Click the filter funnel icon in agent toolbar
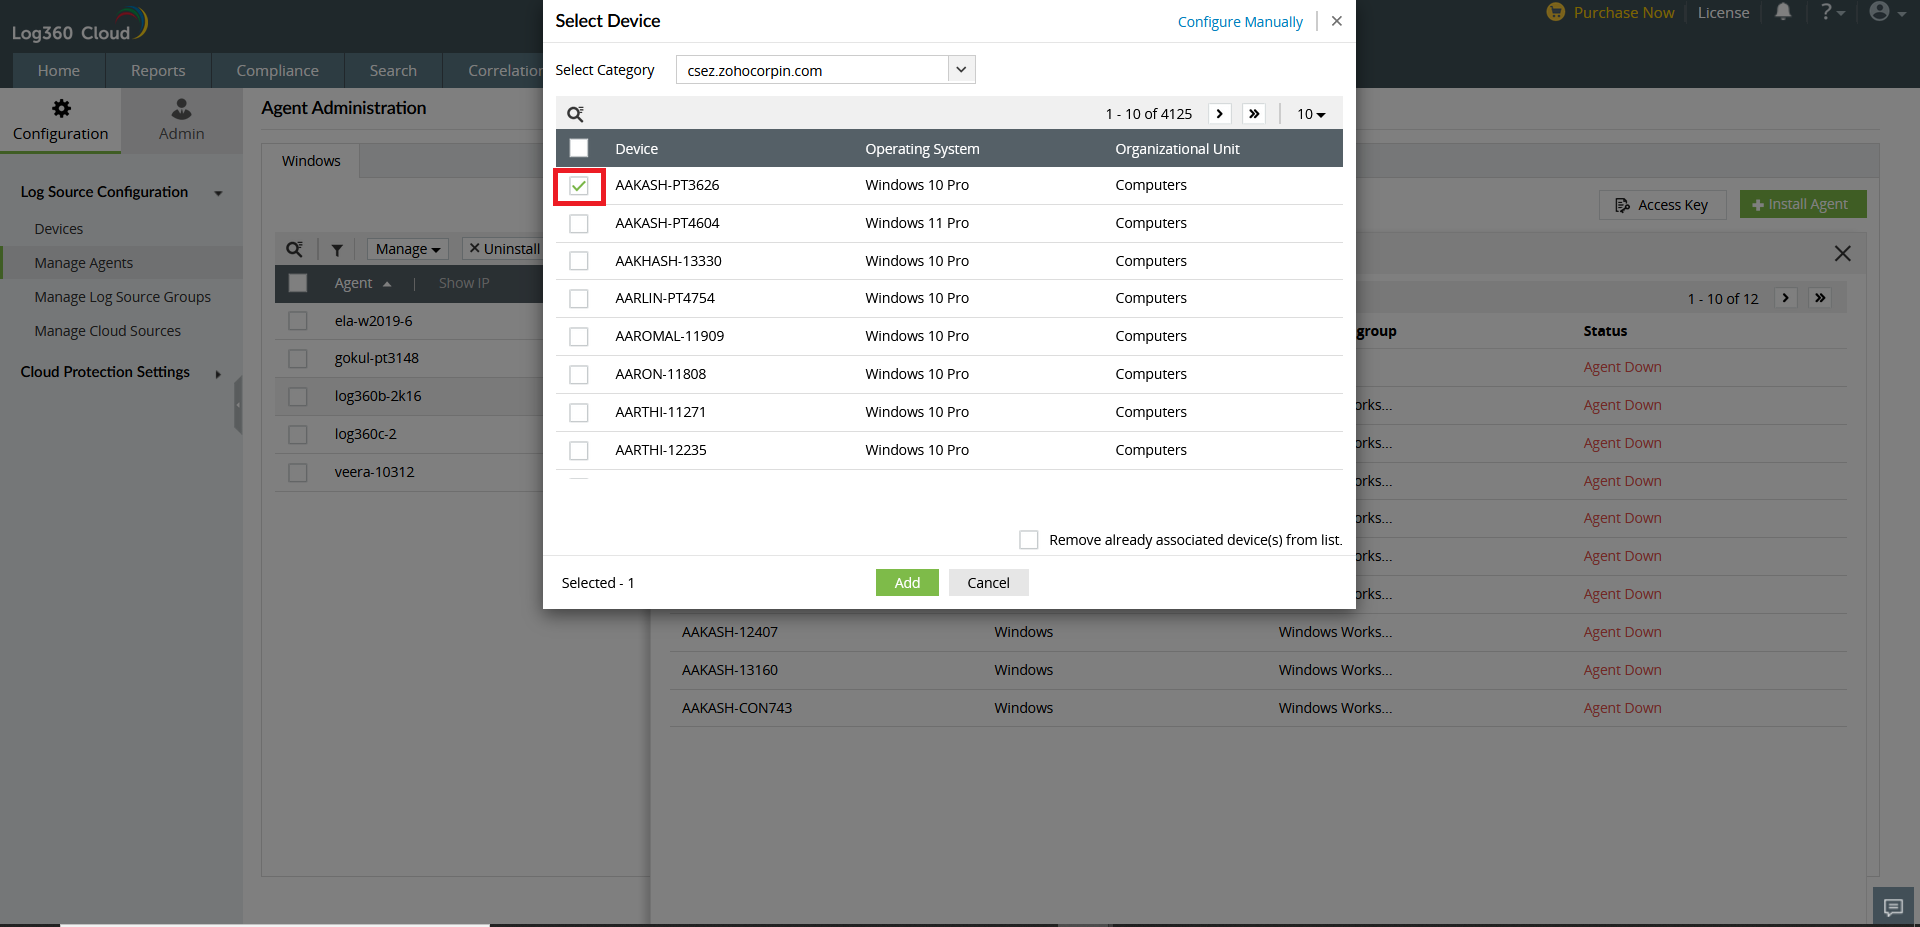Screen dimensions: 1920x927 click(x=337, y=250)
